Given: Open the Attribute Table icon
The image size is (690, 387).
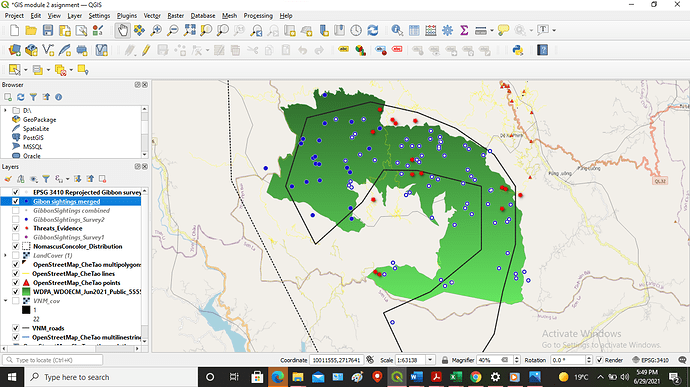Looking at the screenshot, I should pyautogui.click(x=414, y=30).
